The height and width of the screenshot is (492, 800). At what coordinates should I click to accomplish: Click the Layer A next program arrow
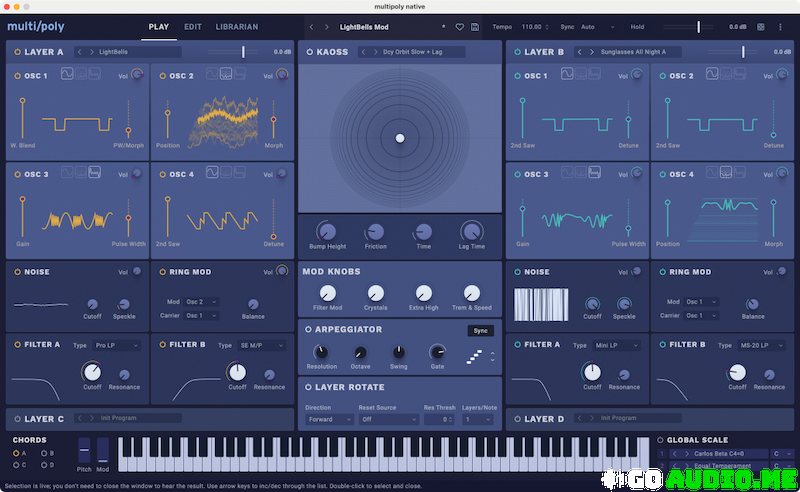coord(92,52)
